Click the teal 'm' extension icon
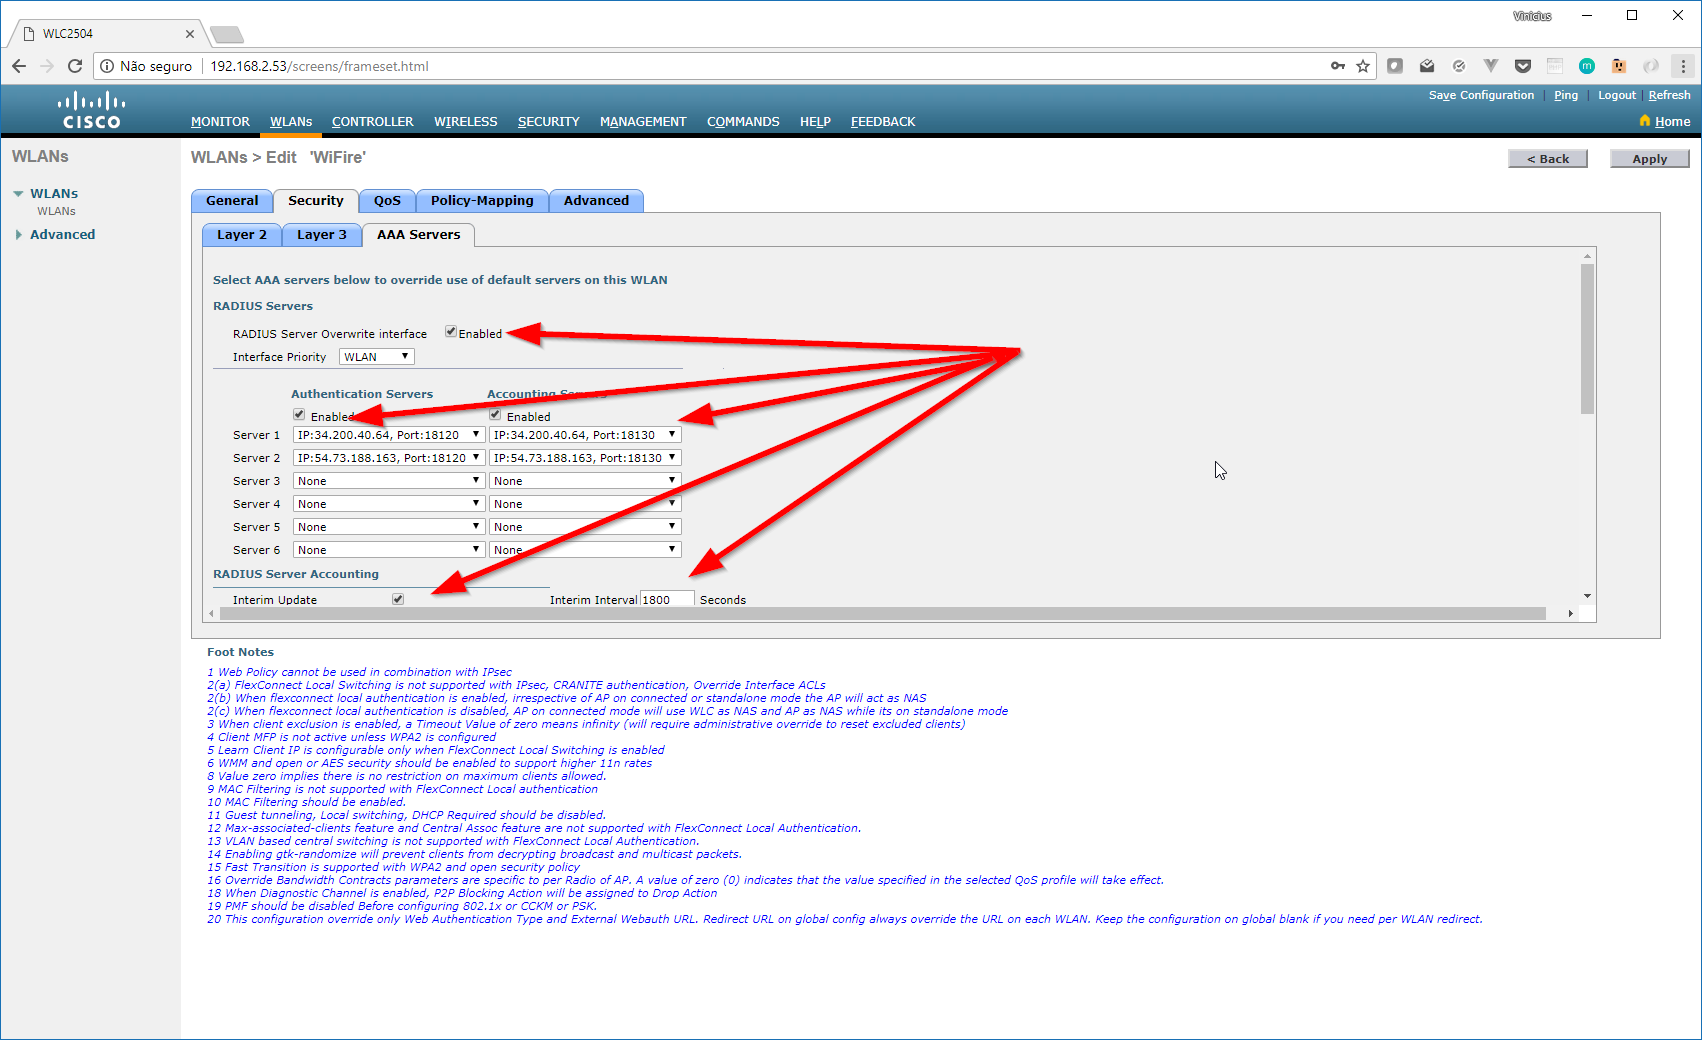 coord(1587,66)
